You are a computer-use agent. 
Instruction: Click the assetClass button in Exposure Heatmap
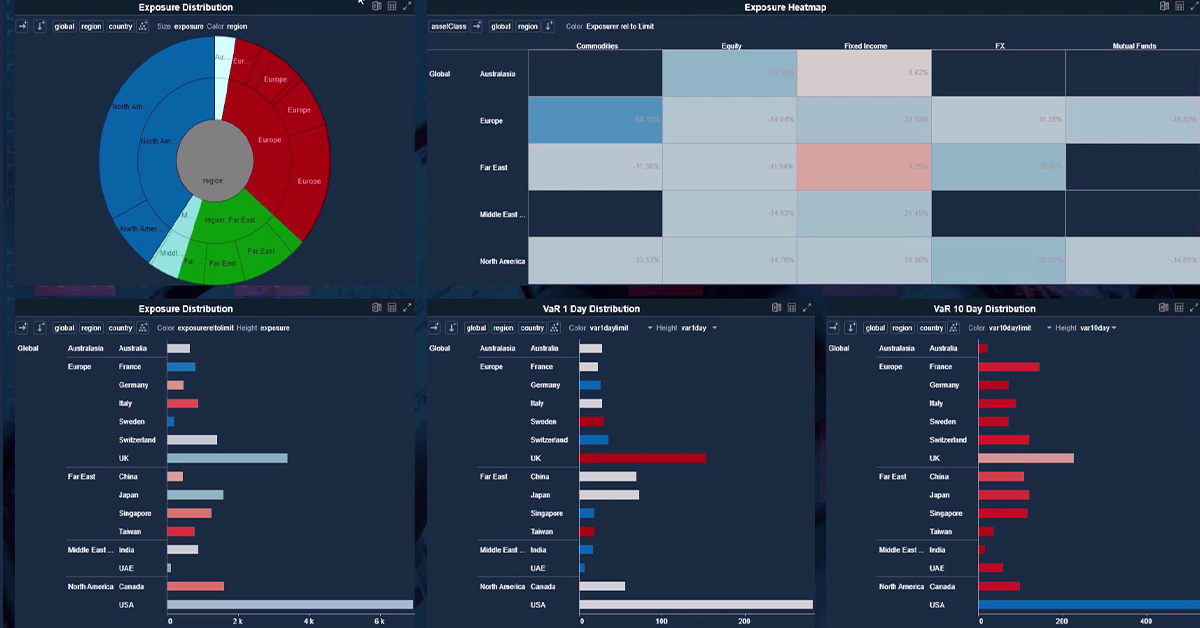(447, 26)
